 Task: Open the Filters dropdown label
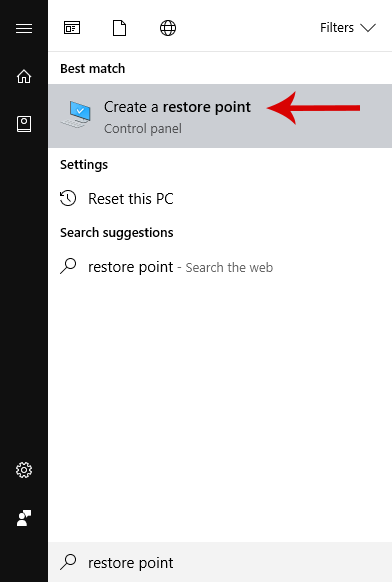[337, 28]
